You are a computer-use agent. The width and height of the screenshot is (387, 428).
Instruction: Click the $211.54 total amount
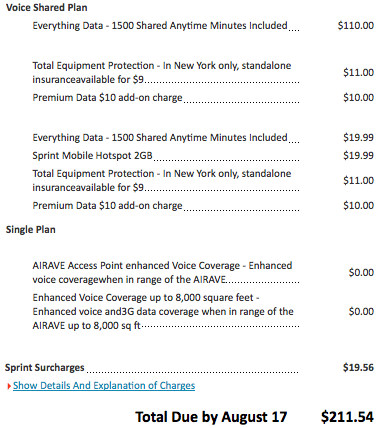[347, 417]
